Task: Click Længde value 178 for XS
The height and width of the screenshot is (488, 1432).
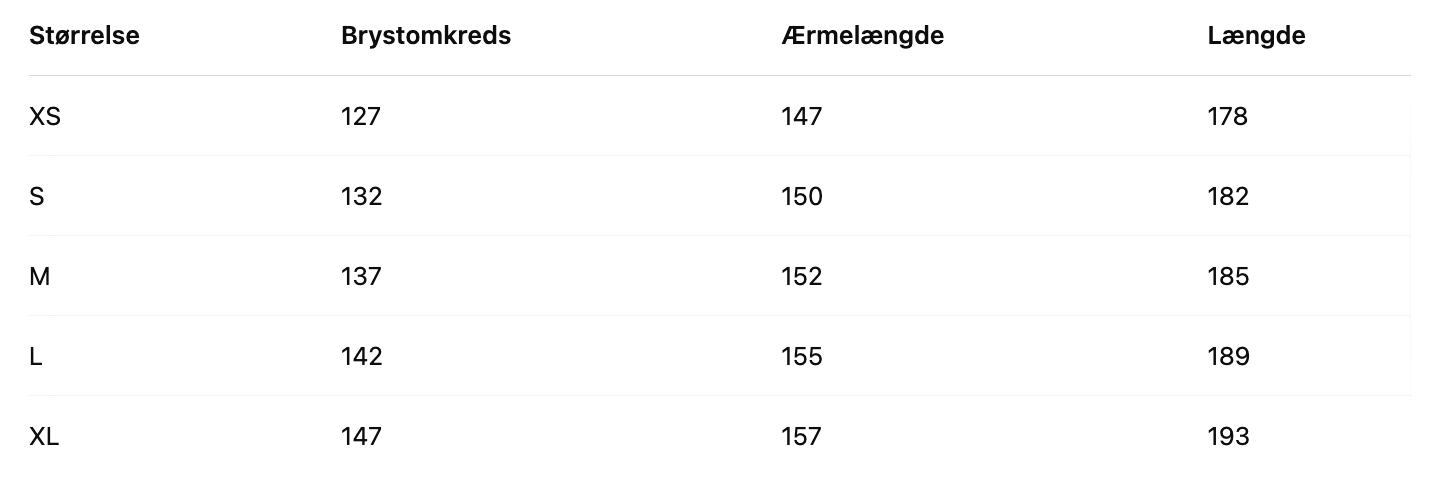Action: pyautogui.click(x=1228, y=117)
